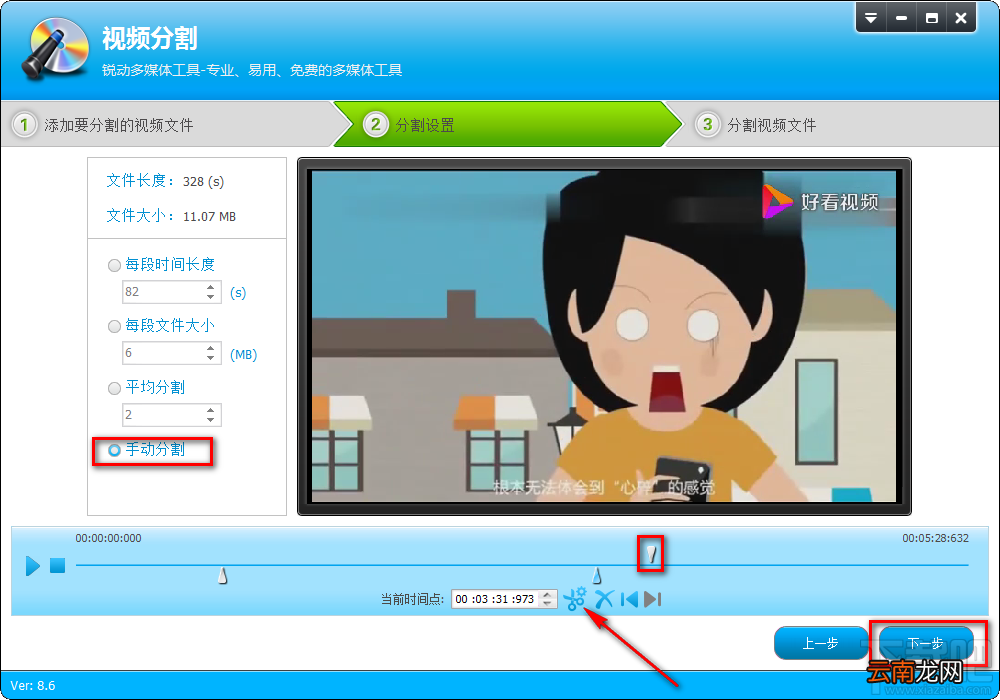
Task: Close the video splitter window
Action: [x=961, y=18]
